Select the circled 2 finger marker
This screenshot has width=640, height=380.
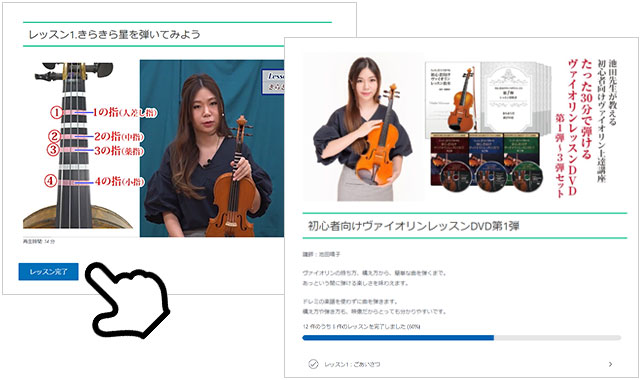[54, 136]
